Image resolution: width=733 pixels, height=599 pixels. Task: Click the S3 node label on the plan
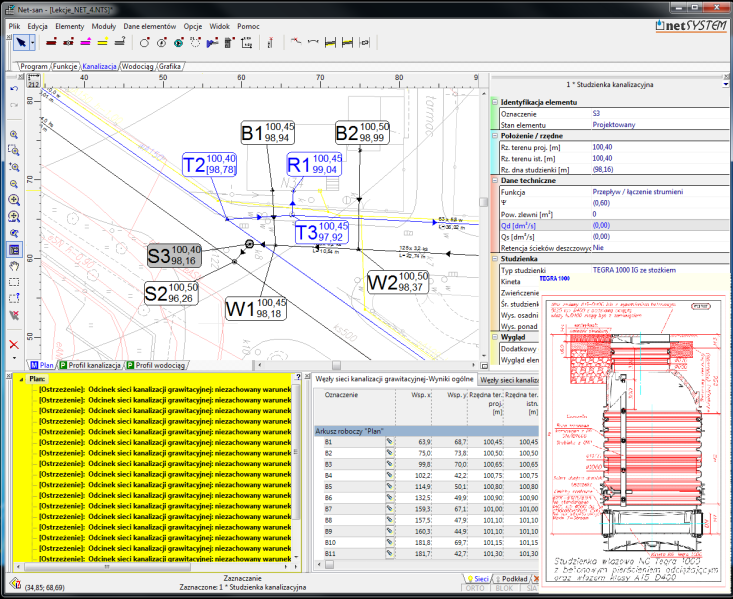tap(174, 255)
